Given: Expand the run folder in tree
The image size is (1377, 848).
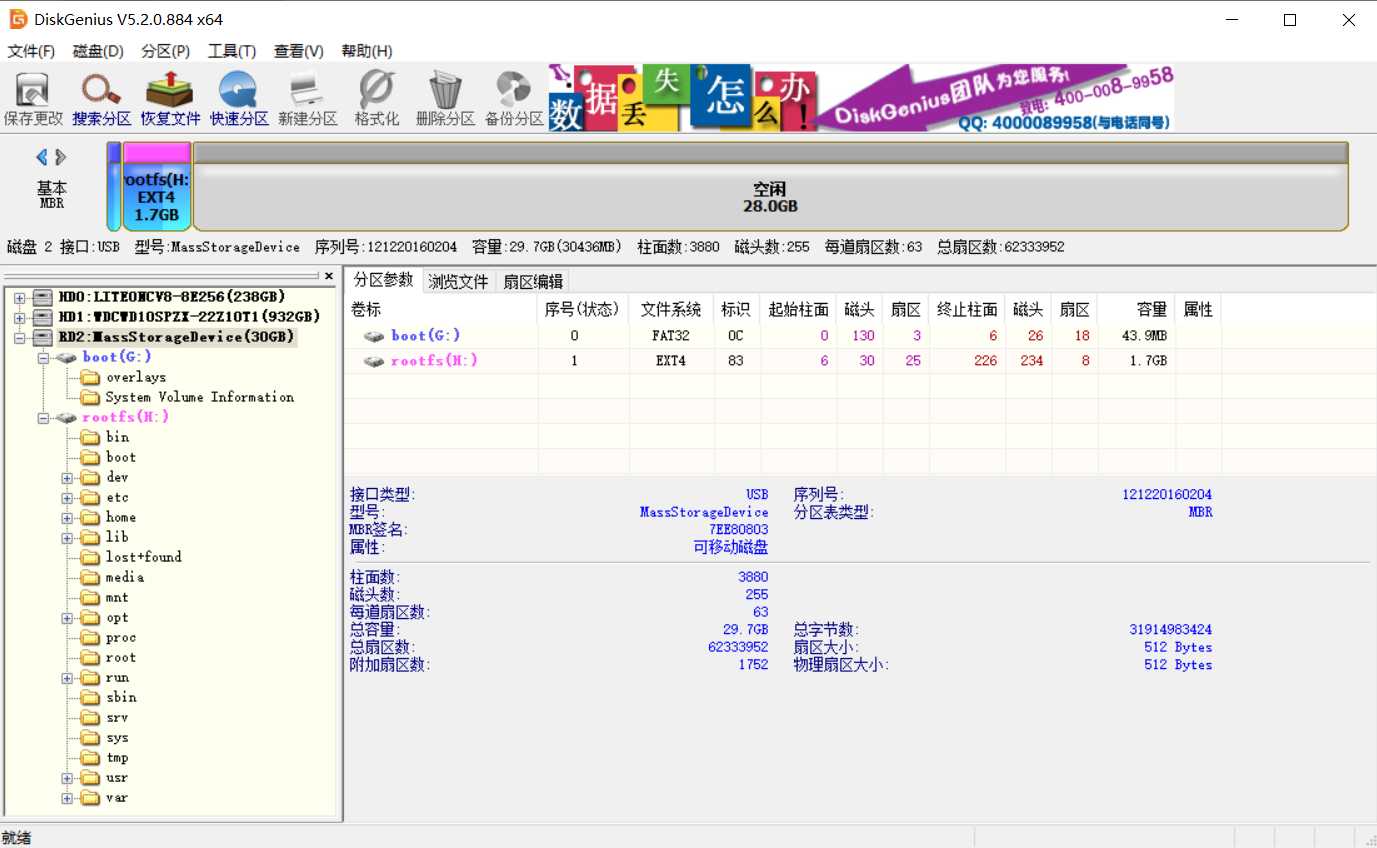Looking at the screenshot, I should pyautogui.click(x=67, y=678).
